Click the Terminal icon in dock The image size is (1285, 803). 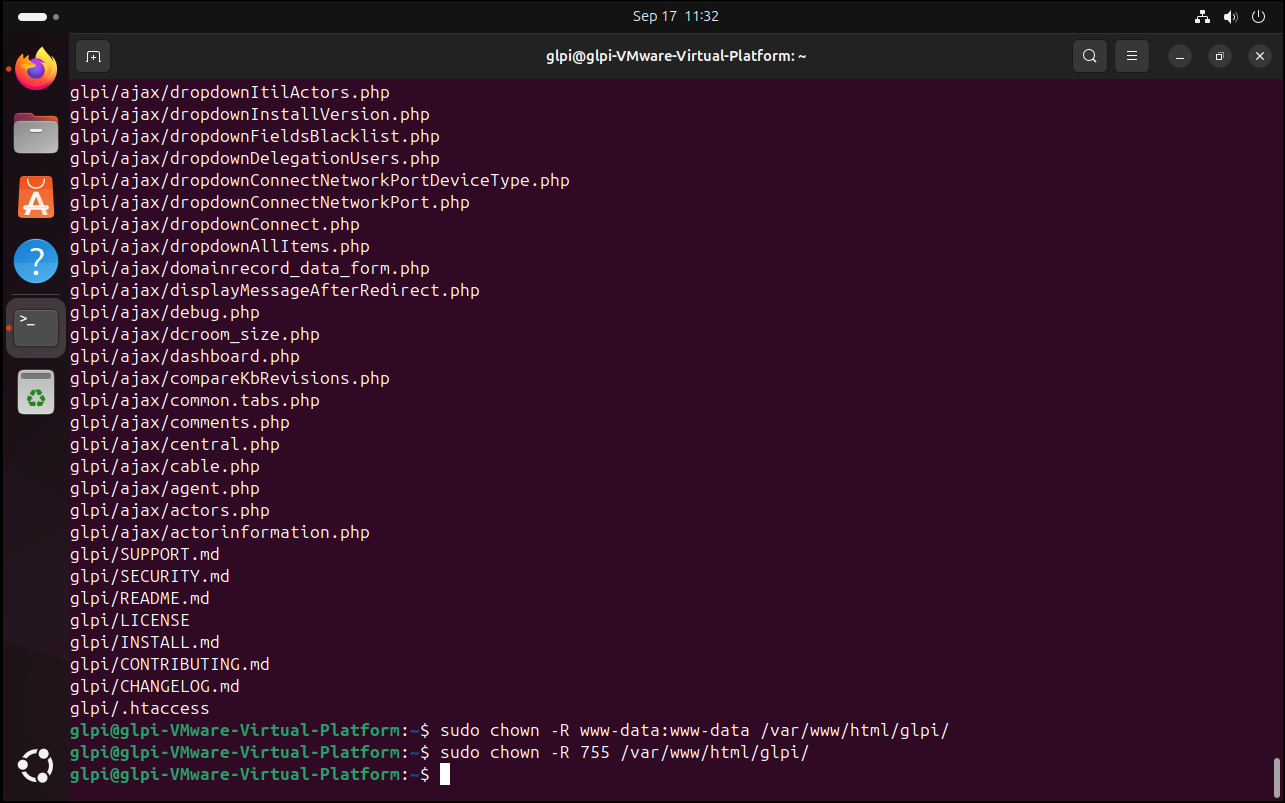click(36, 327)
